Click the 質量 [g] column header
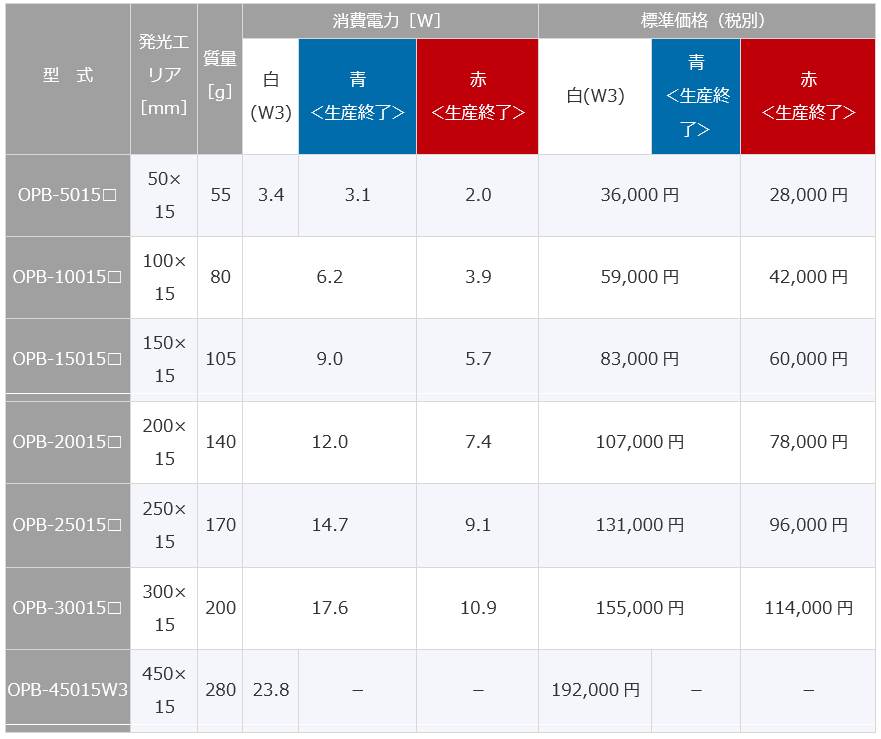 click(220, 76)
